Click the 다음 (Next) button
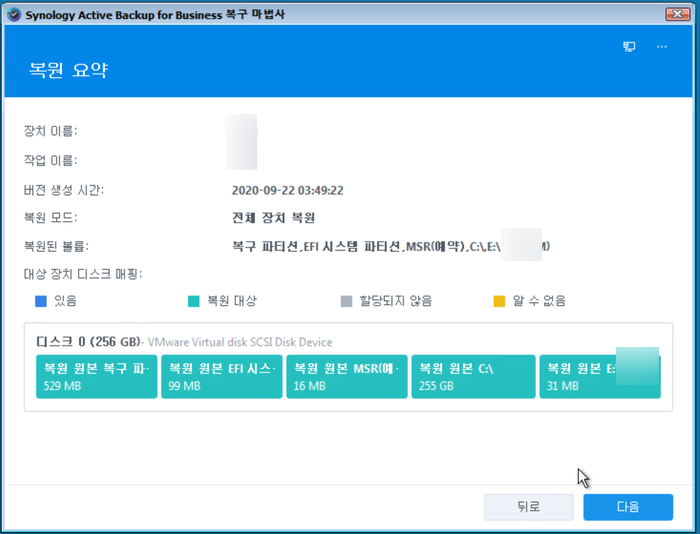 [628, 507]
